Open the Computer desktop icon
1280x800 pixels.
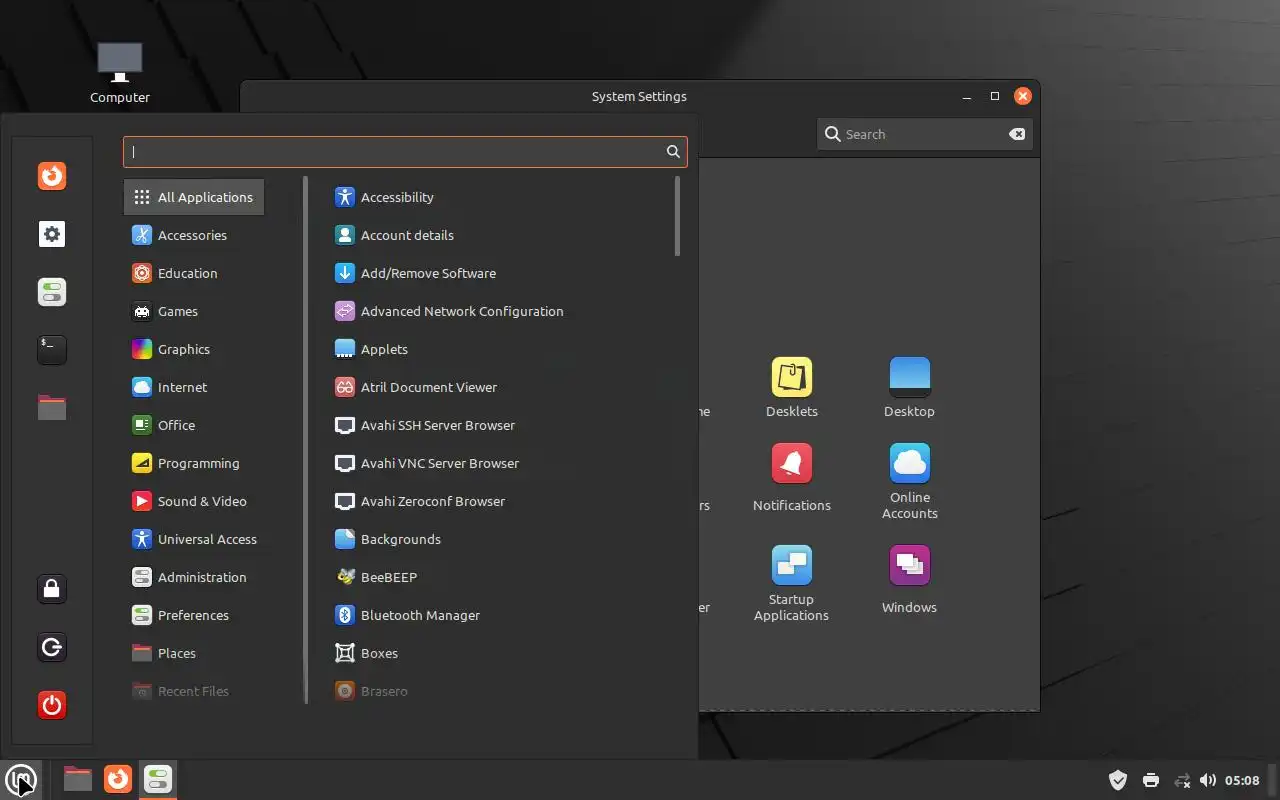pyautogui.click(x=120, y=73)
